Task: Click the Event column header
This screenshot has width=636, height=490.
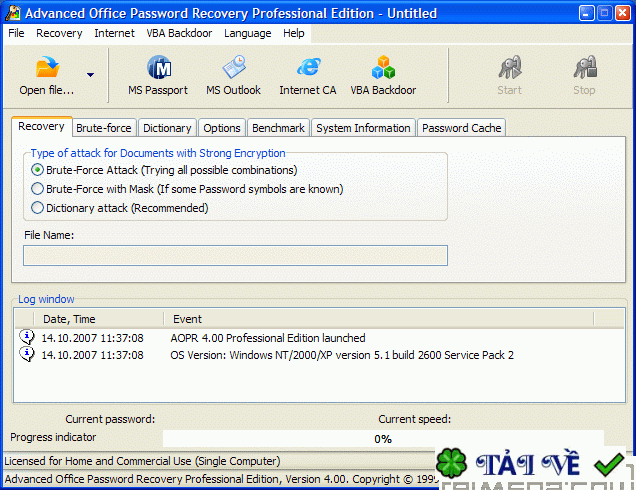Action: pyautogui.click(x=379, y=319)
